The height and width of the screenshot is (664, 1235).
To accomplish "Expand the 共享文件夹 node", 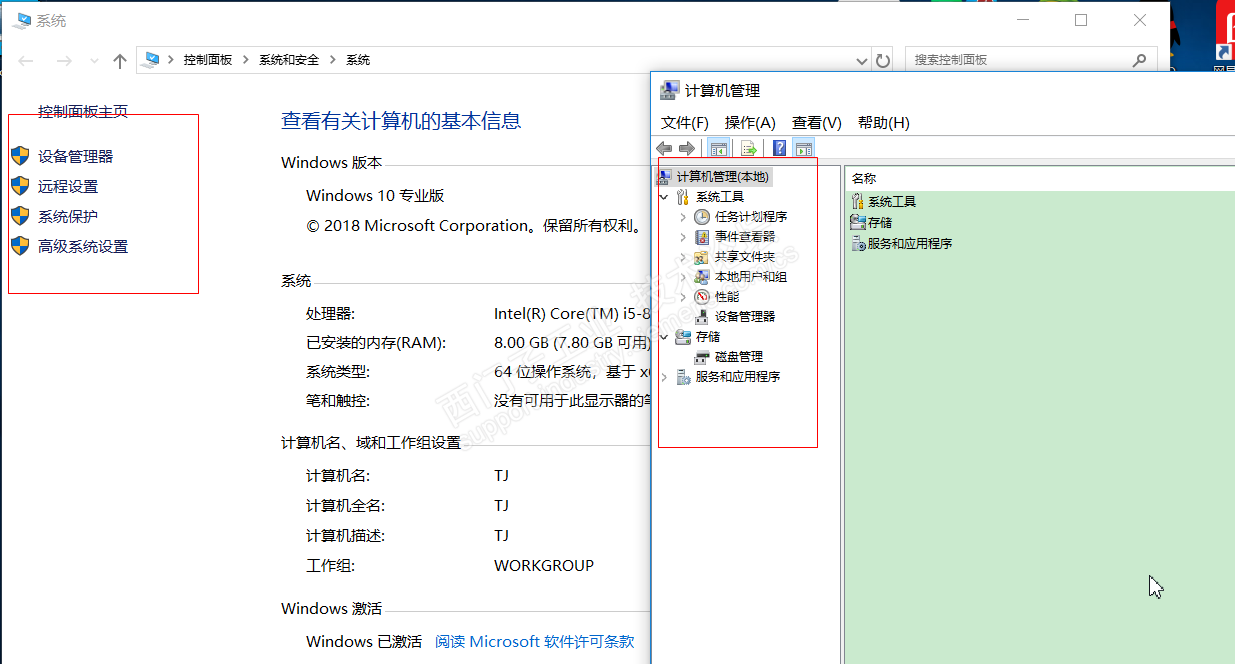I will (x=684, y=257).
